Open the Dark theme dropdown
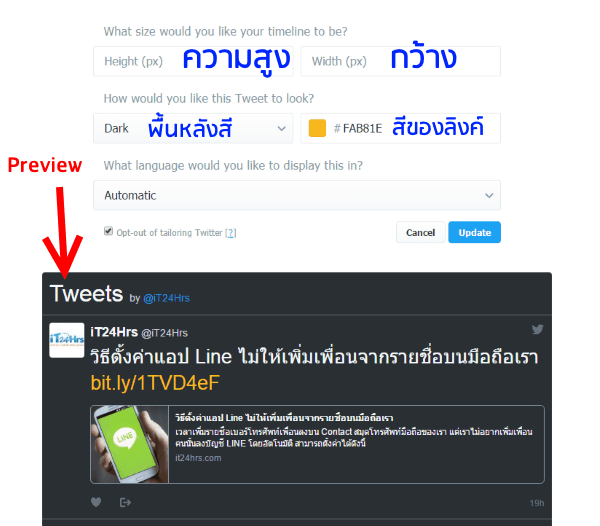 point(193,128)
